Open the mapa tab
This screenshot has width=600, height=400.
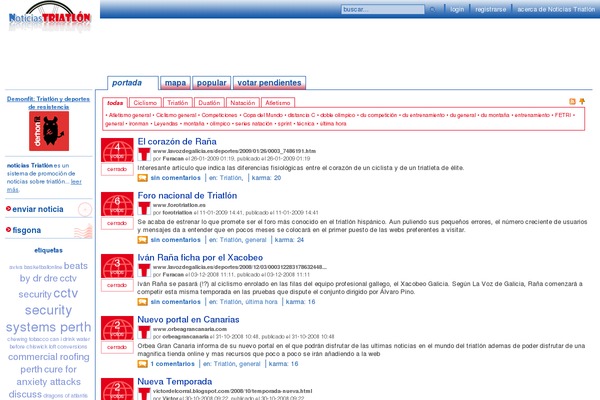175,83
